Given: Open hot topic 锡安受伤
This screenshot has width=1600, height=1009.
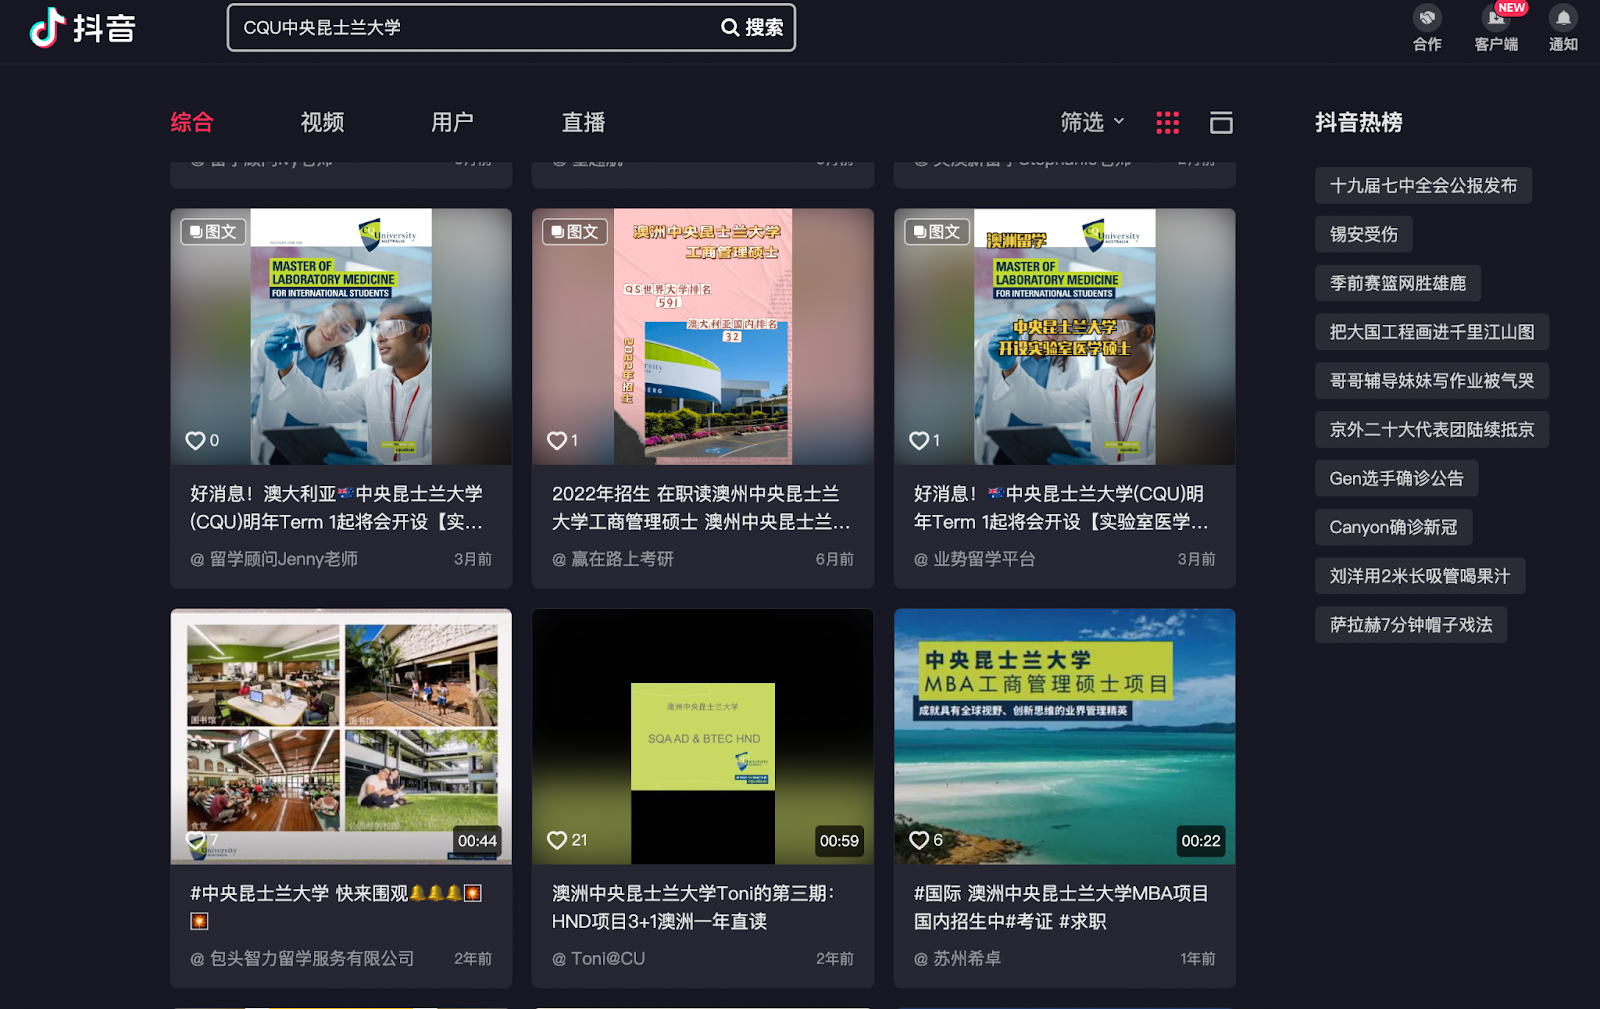Looking at the screenshot, I should [x=1364, y=234].
